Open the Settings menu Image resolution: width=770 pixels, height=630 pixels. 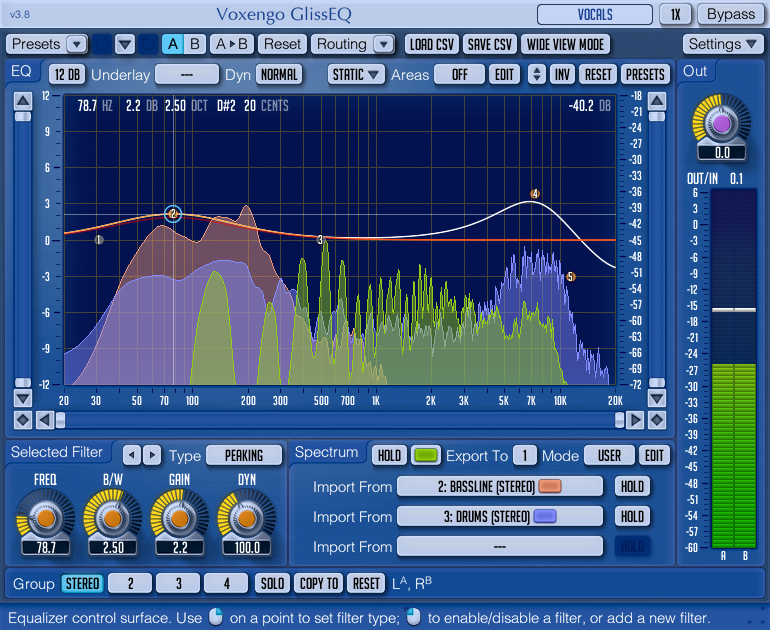(722, 44)
